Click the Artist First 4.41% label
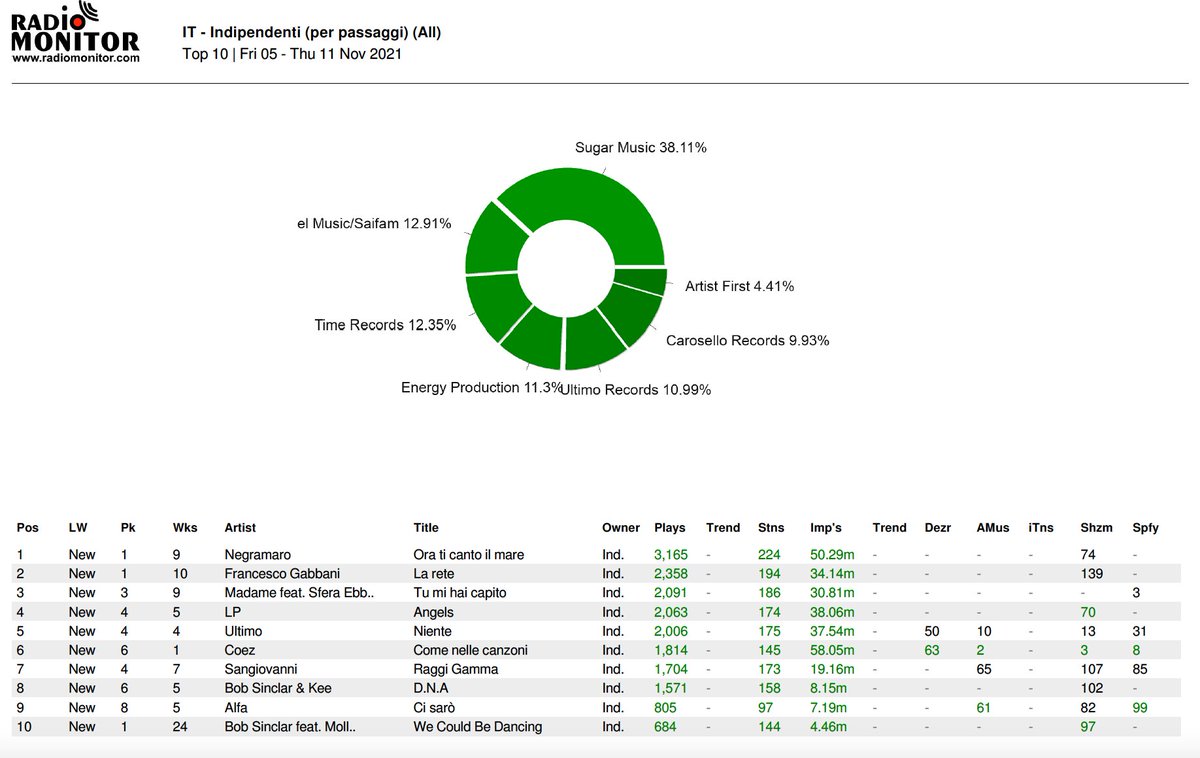Viewport: 1200px width, 758px height. 739,286
